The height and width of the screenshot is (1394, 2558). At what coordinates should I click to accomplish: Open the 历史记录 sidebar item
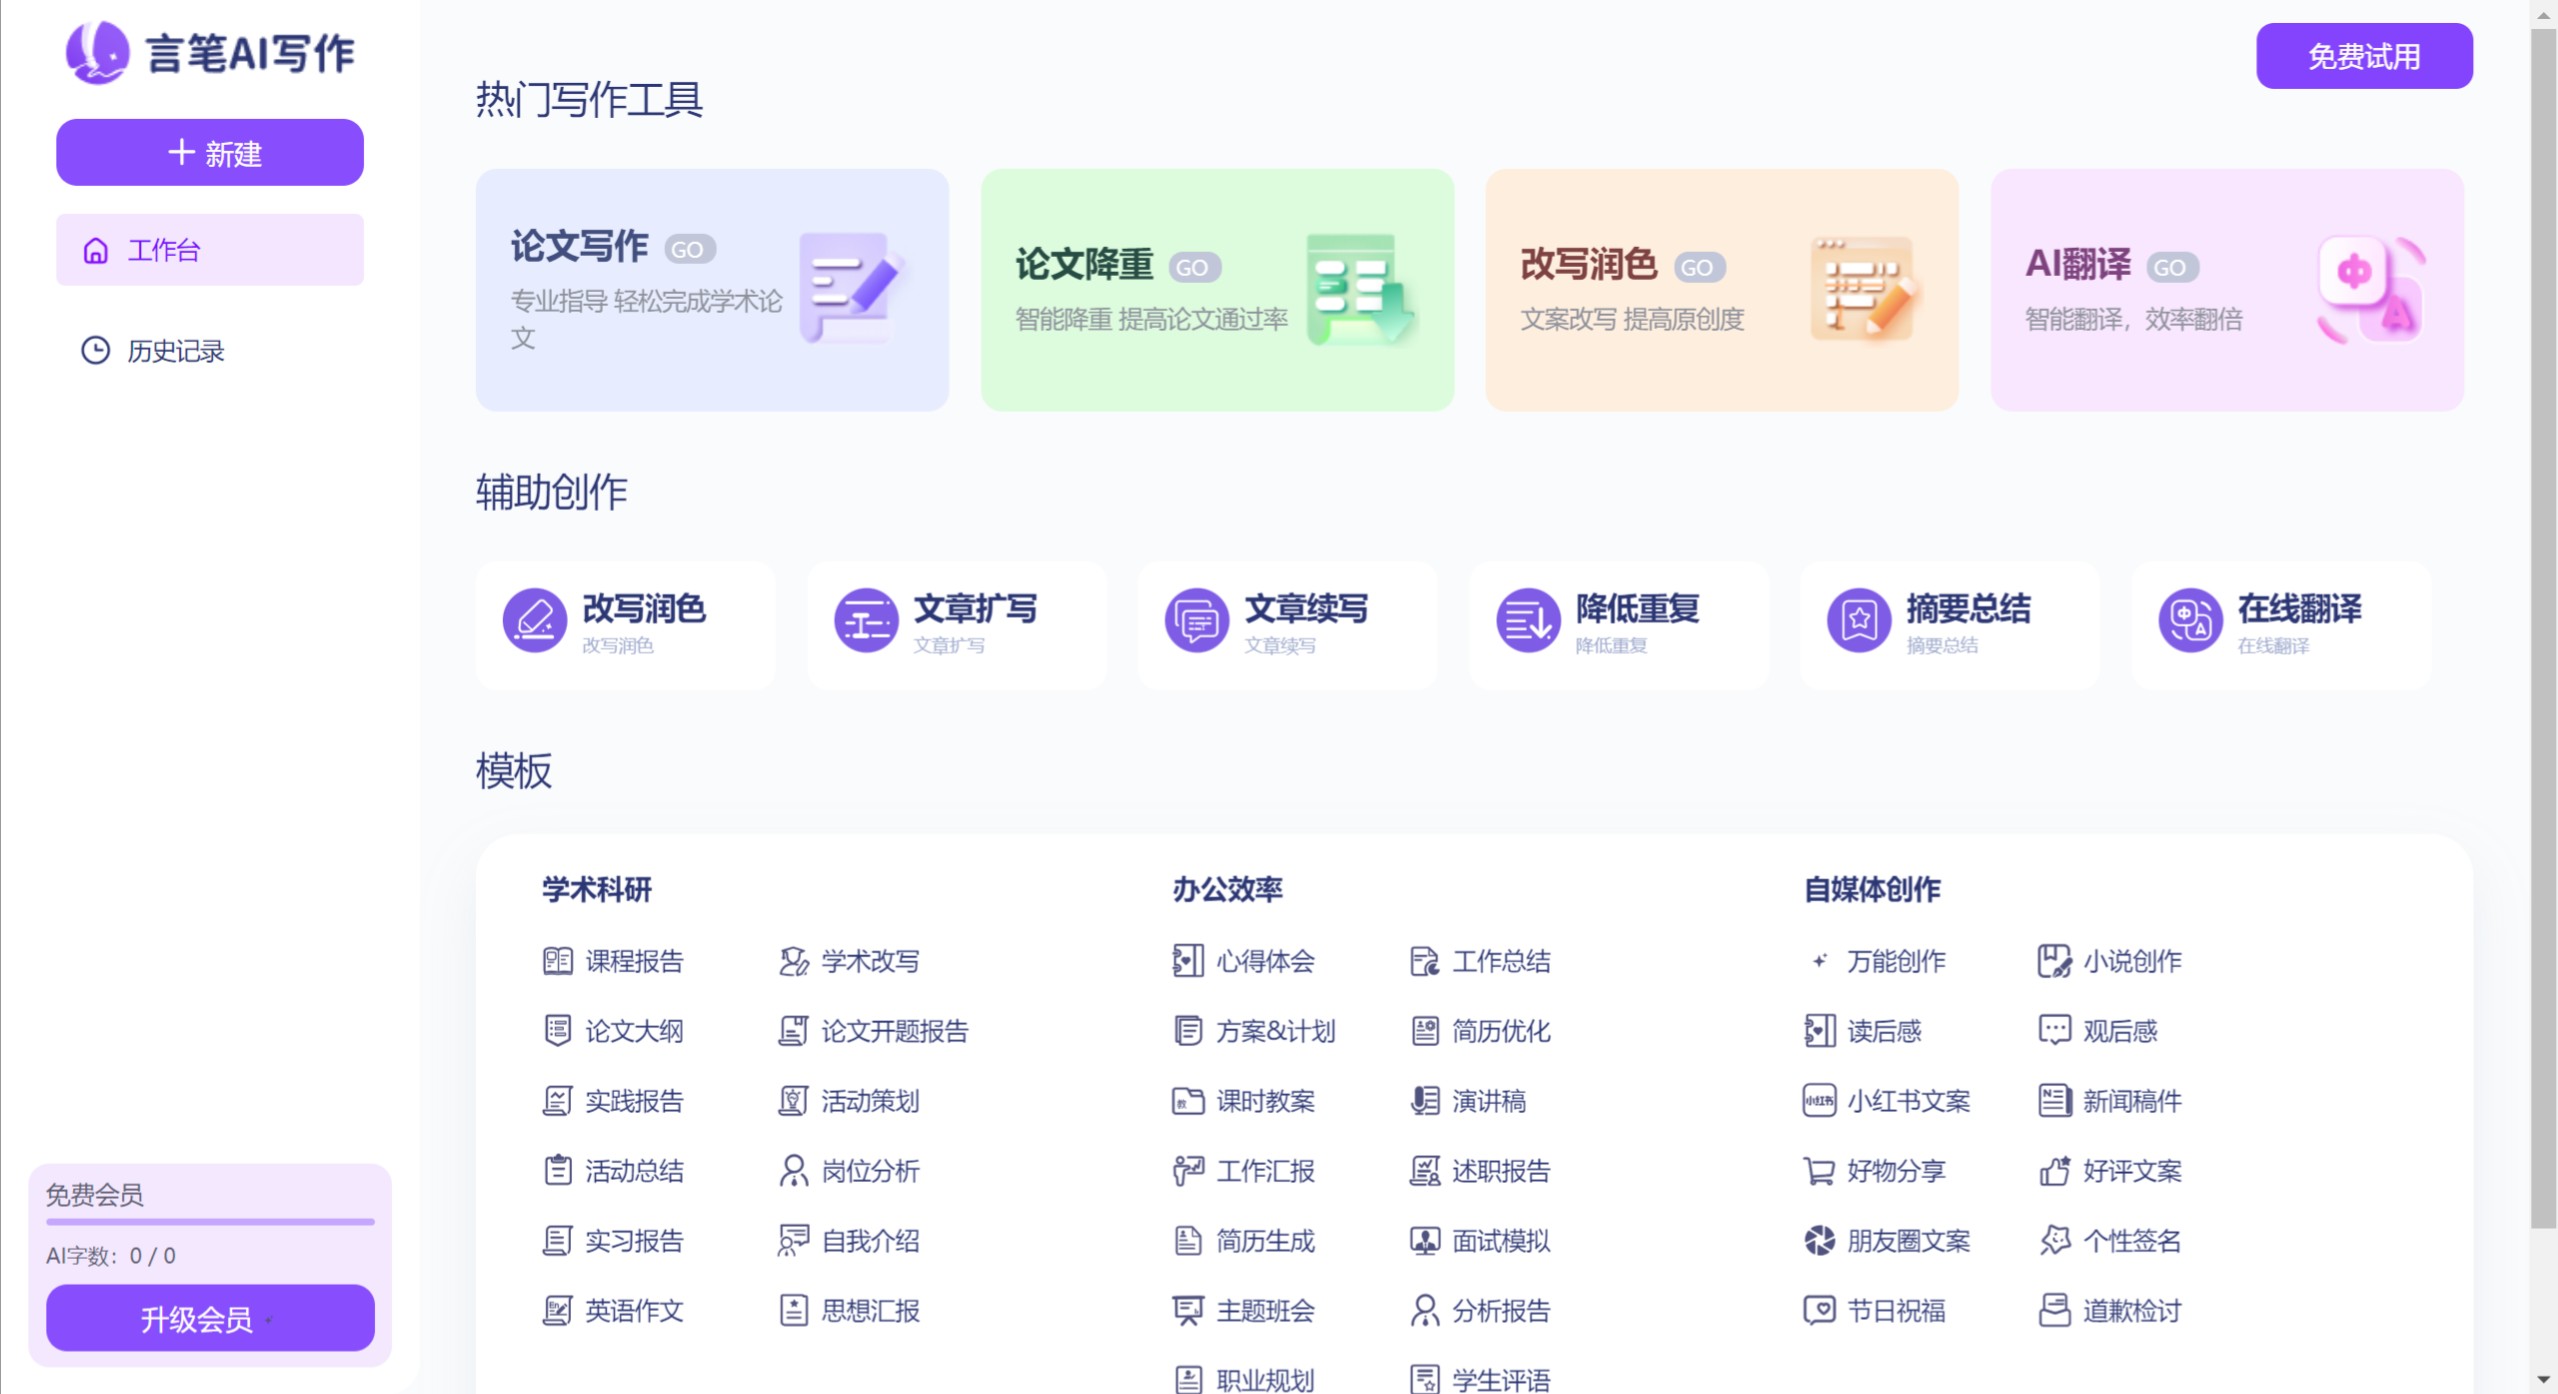click(x=175, y=351)
